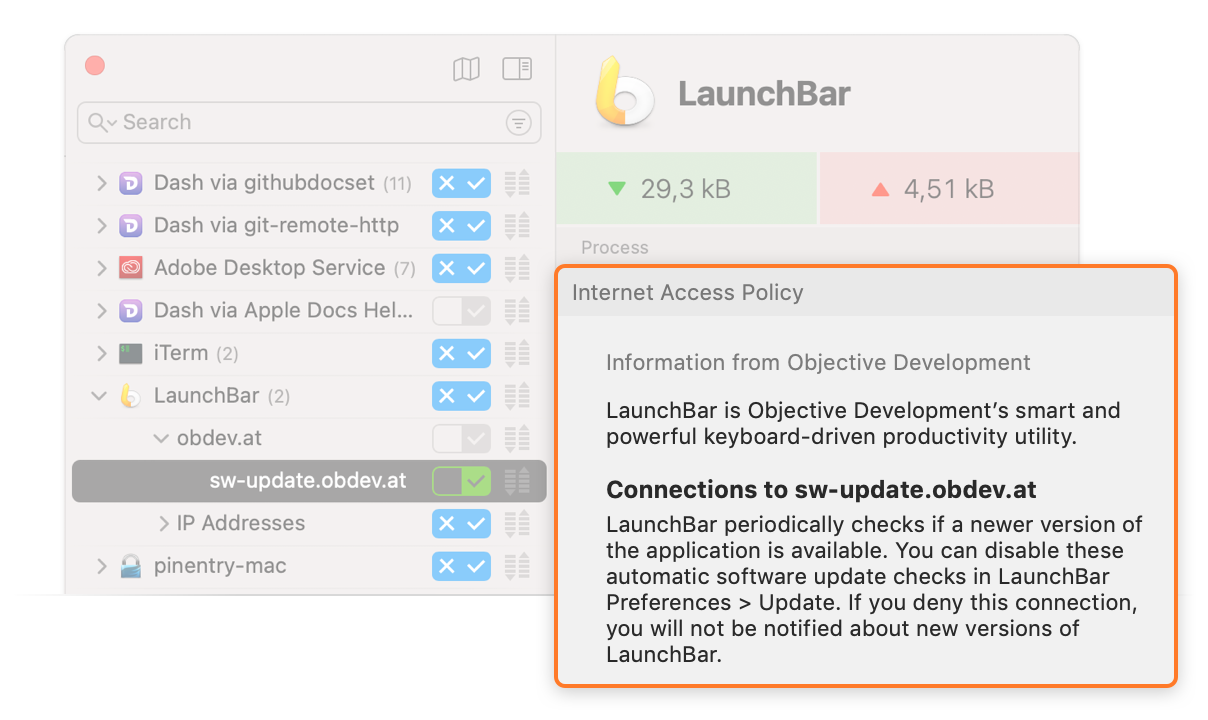Select the iTerm entry
1208x720 pixels.
tap(181, 353)
